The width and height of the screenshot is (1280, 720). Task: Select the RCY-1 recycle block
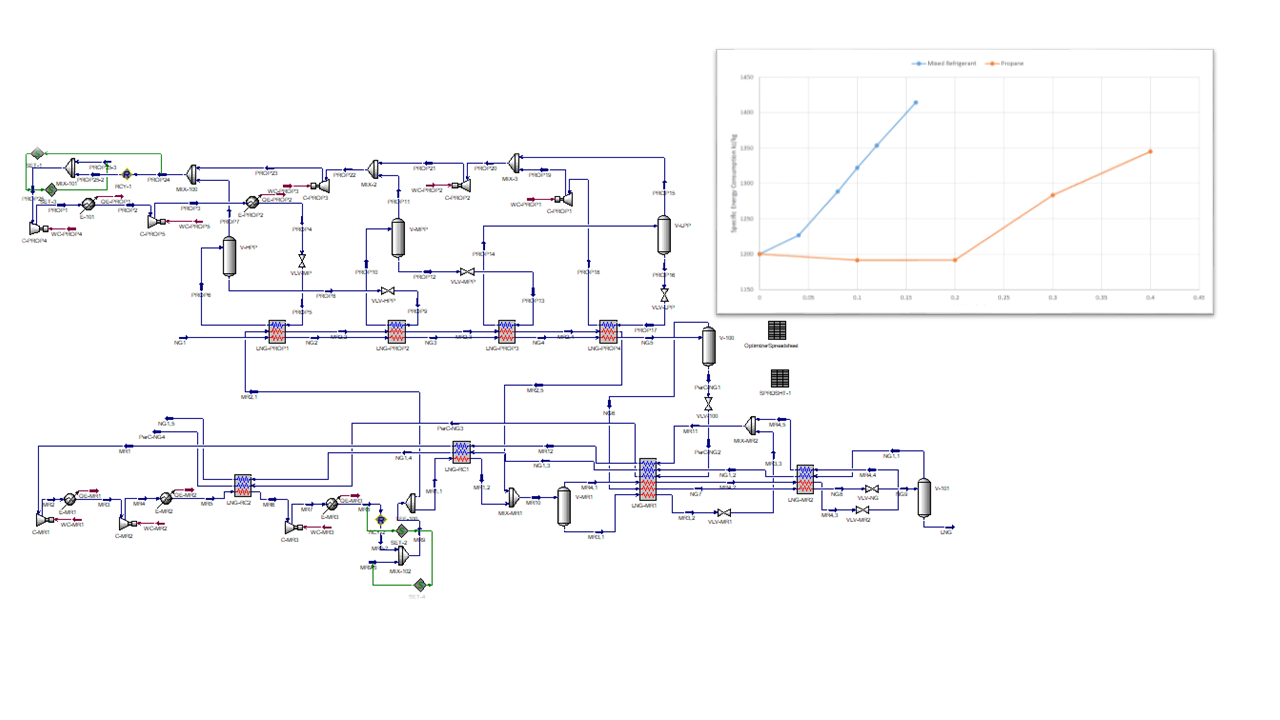(x=127, y=173)
